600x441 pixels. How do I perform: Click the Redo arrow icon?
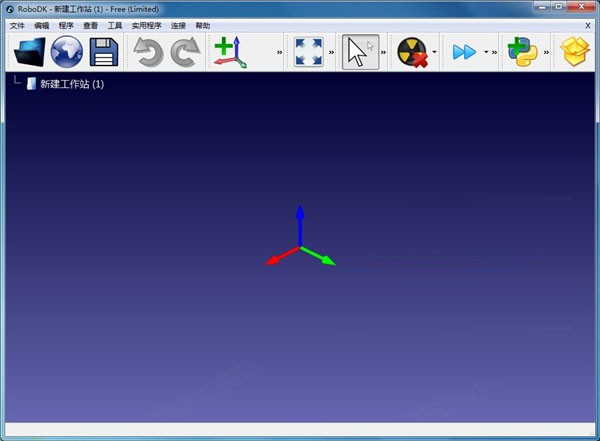[x=185, y=51]
